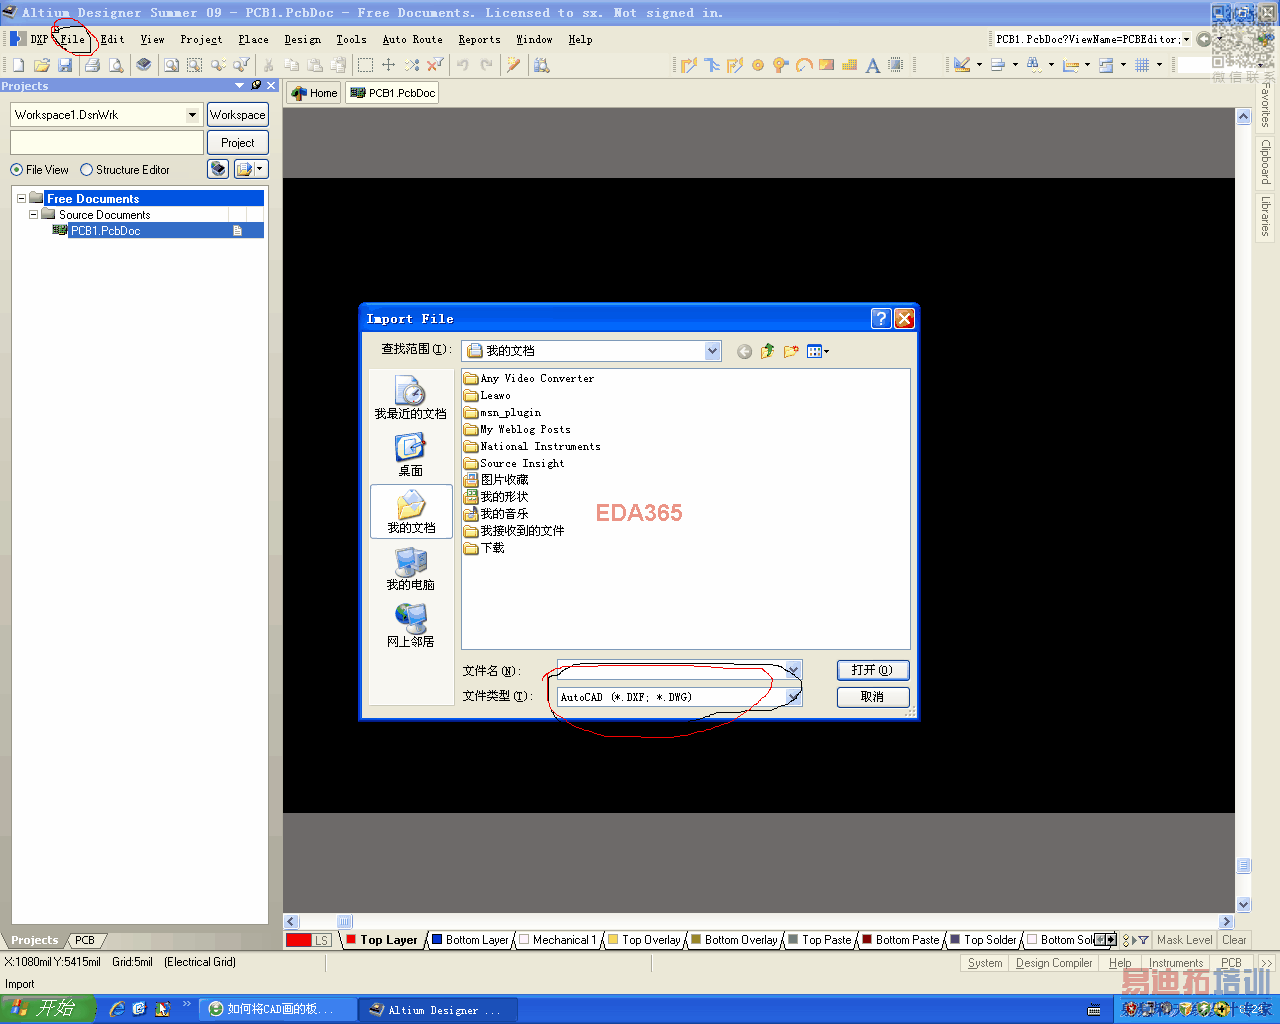
Task: Select the Place Pad tool icon
Action: point(781,65)
